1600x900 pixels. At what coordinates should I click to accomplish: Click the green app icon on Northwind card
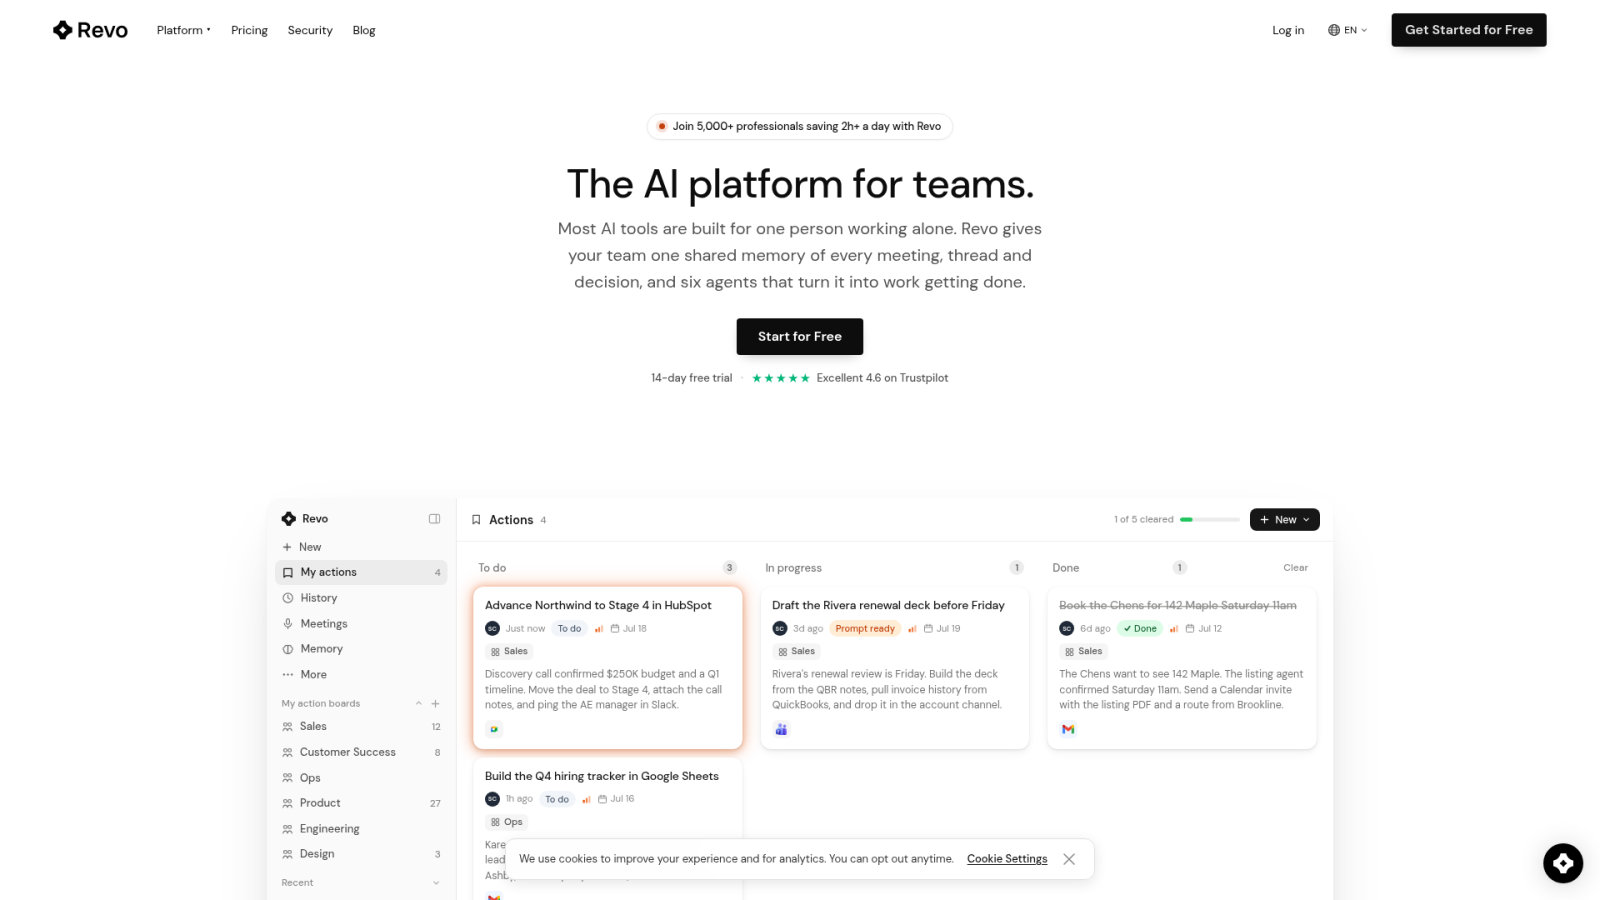point(494,729)
